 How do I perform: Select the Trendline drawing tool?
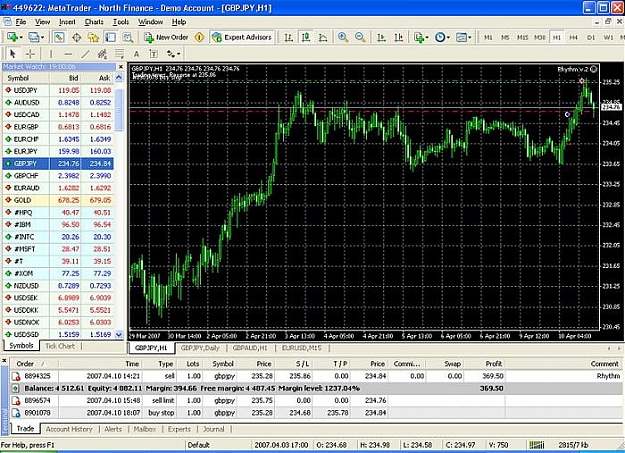point(85,53)
